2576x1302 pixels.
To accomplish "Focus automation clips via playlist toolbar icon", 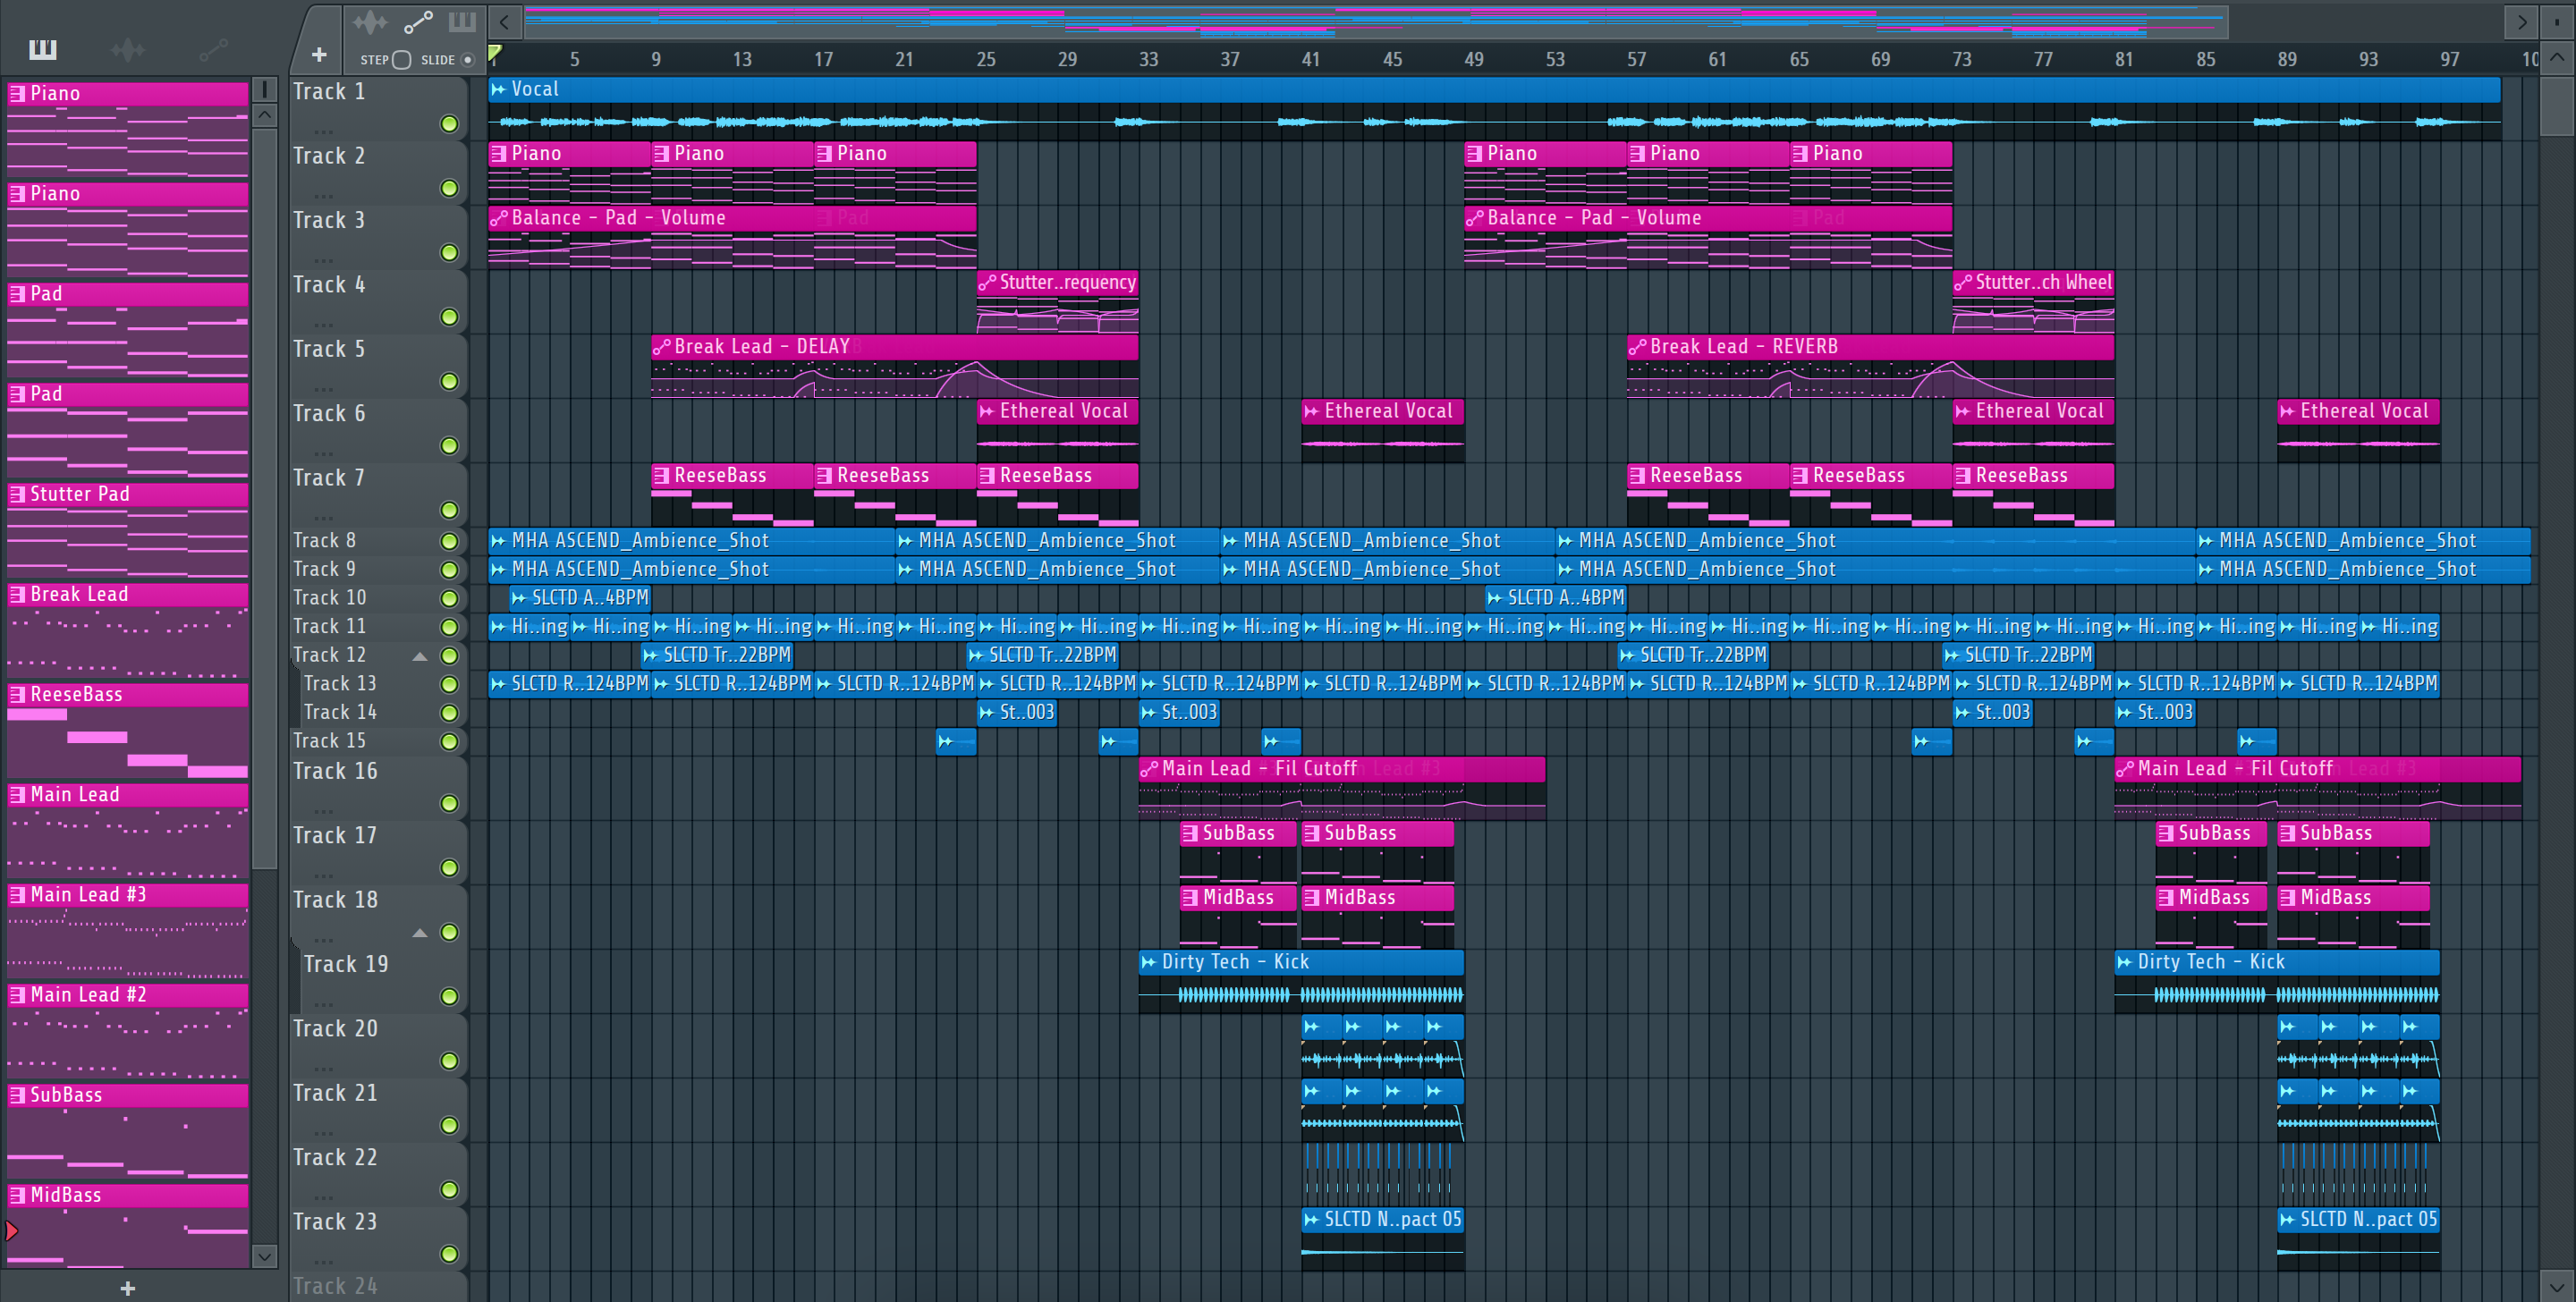I will pos(417,22).
